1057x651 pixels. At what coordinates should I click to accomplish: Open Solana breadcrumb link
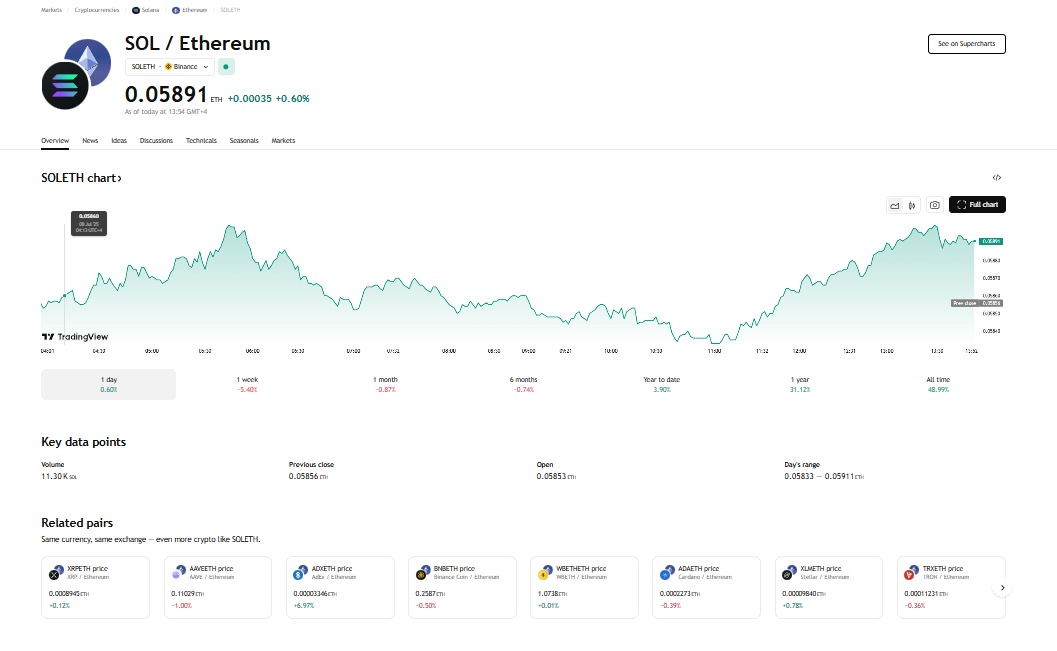coord(146,10)
